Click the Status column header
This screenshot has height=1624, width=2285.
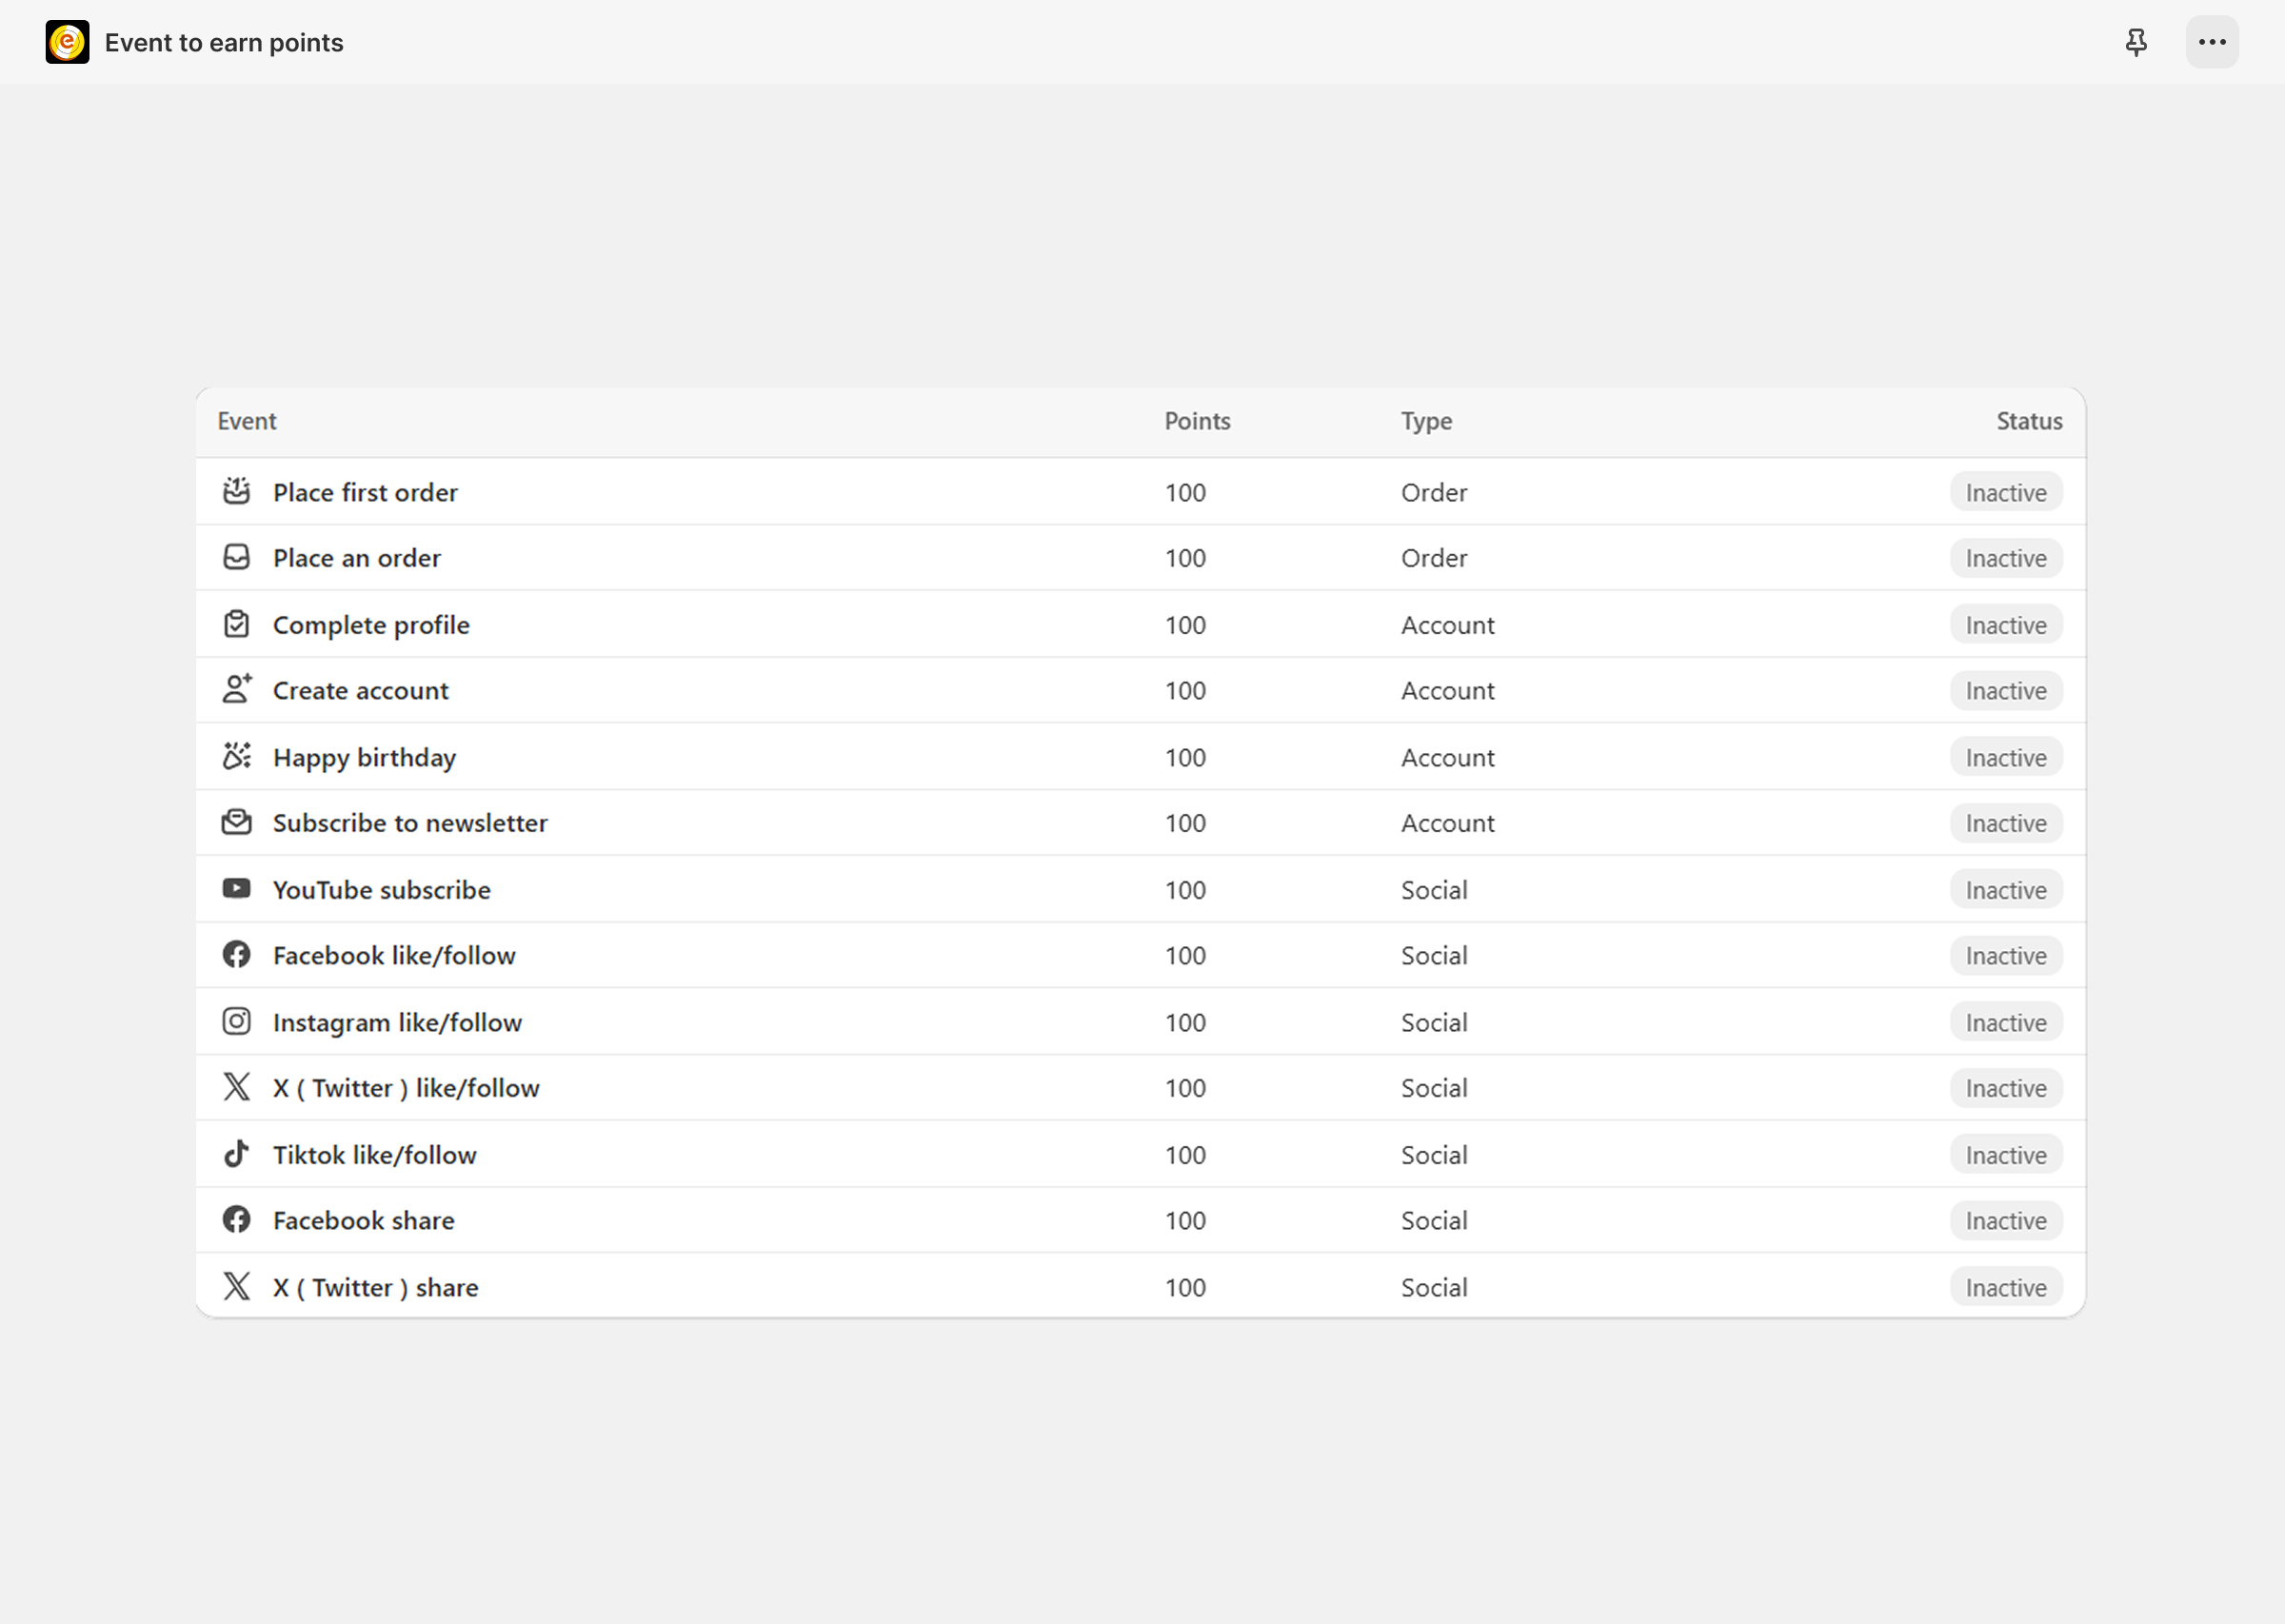[2029, 421]
